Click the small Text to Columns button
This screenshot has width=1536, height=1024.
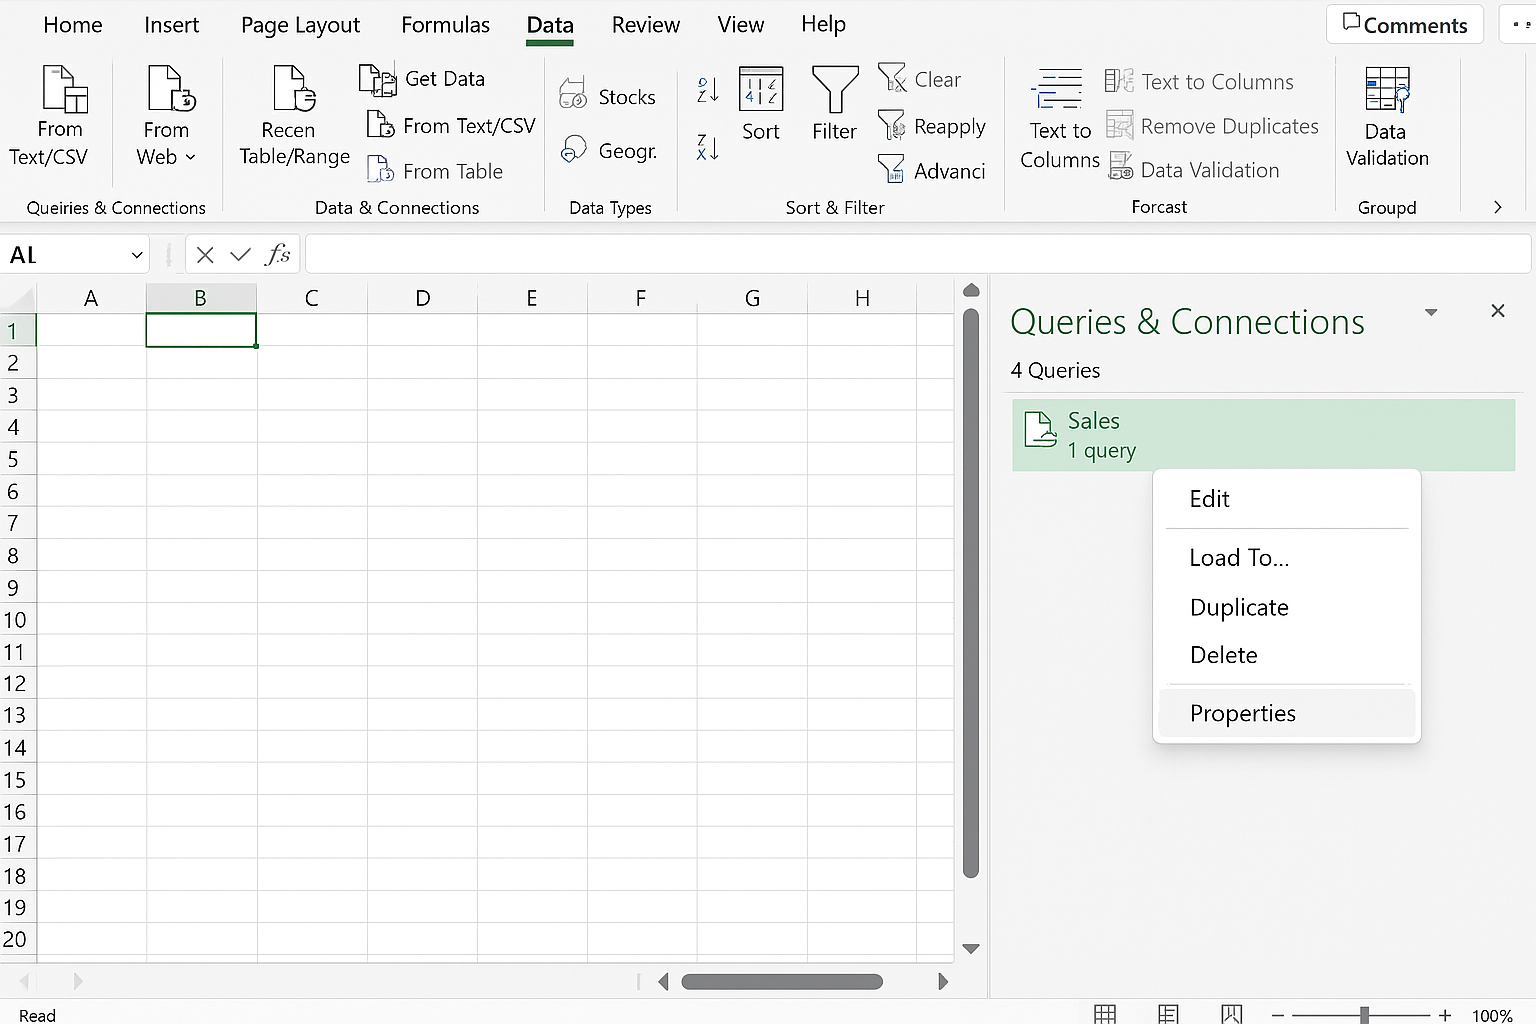(1199, 82)
